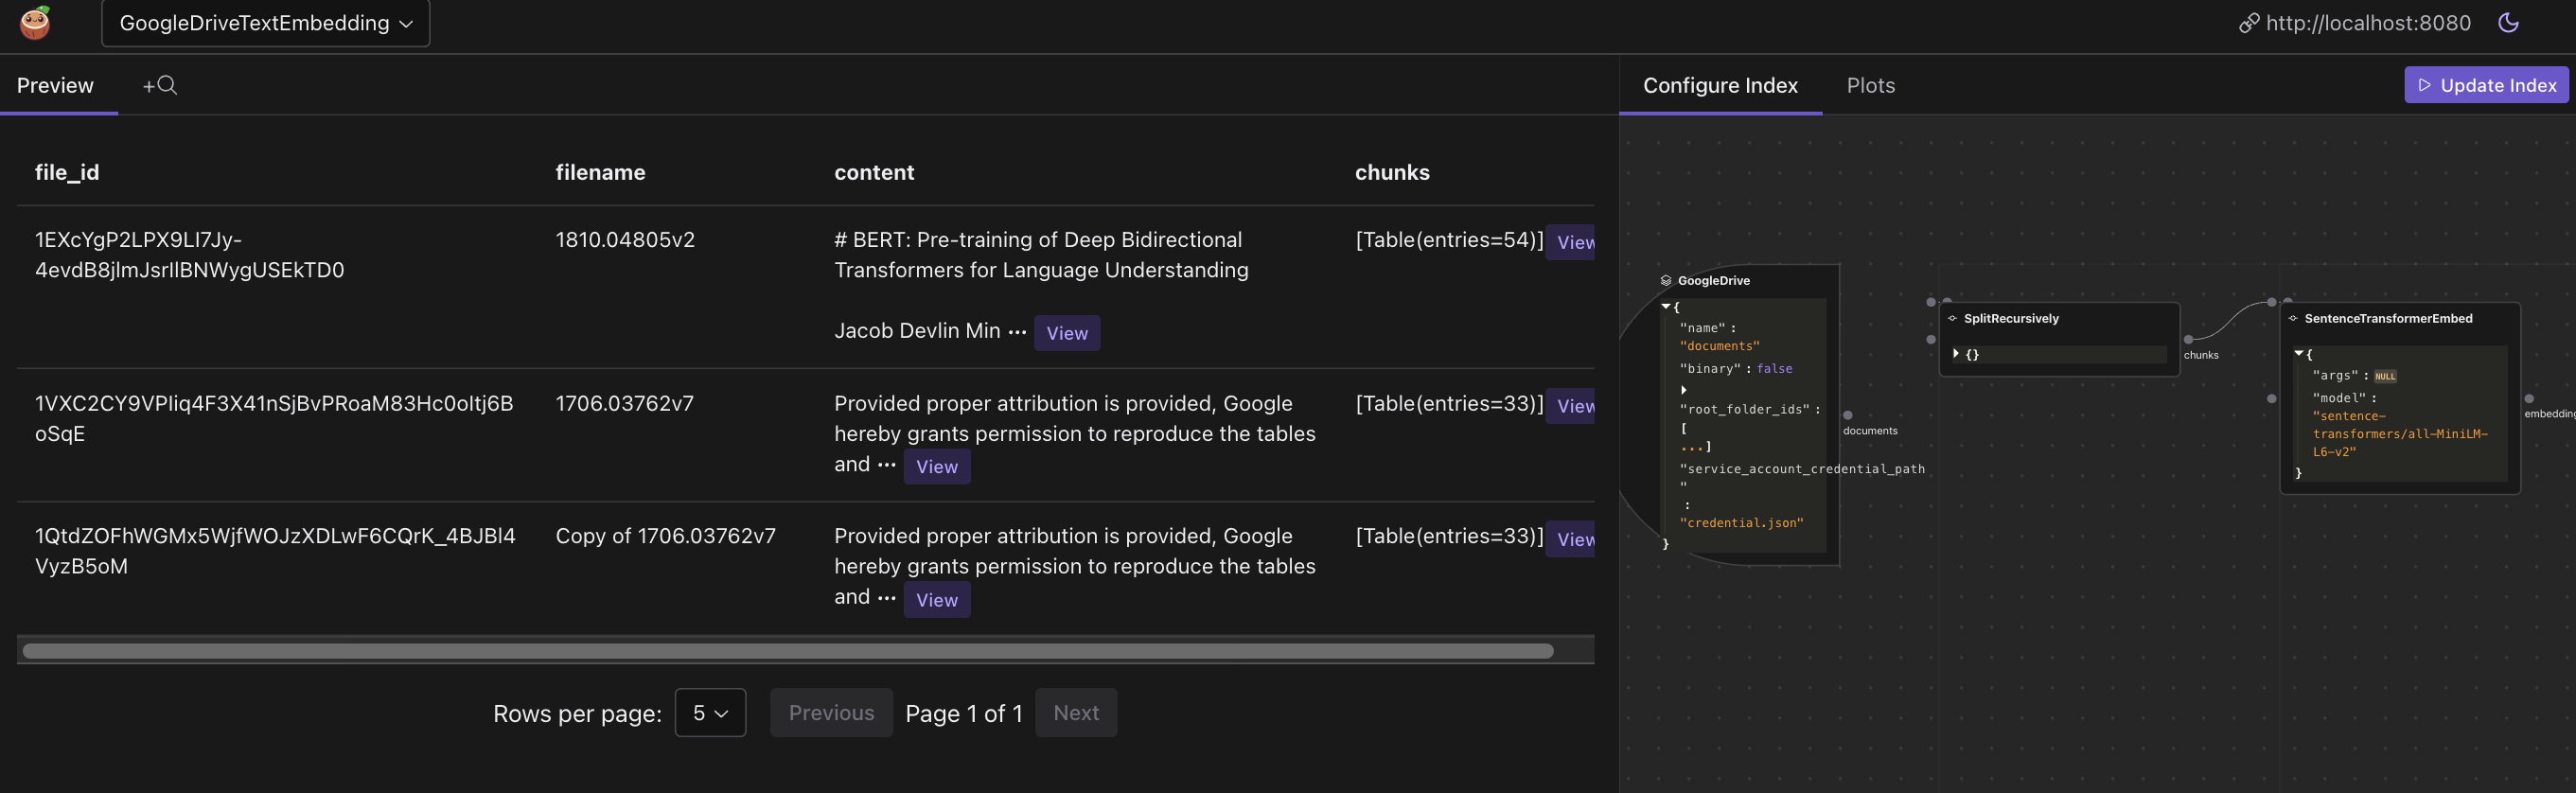
Task: Click the filename column header
Action: (600, 172)
